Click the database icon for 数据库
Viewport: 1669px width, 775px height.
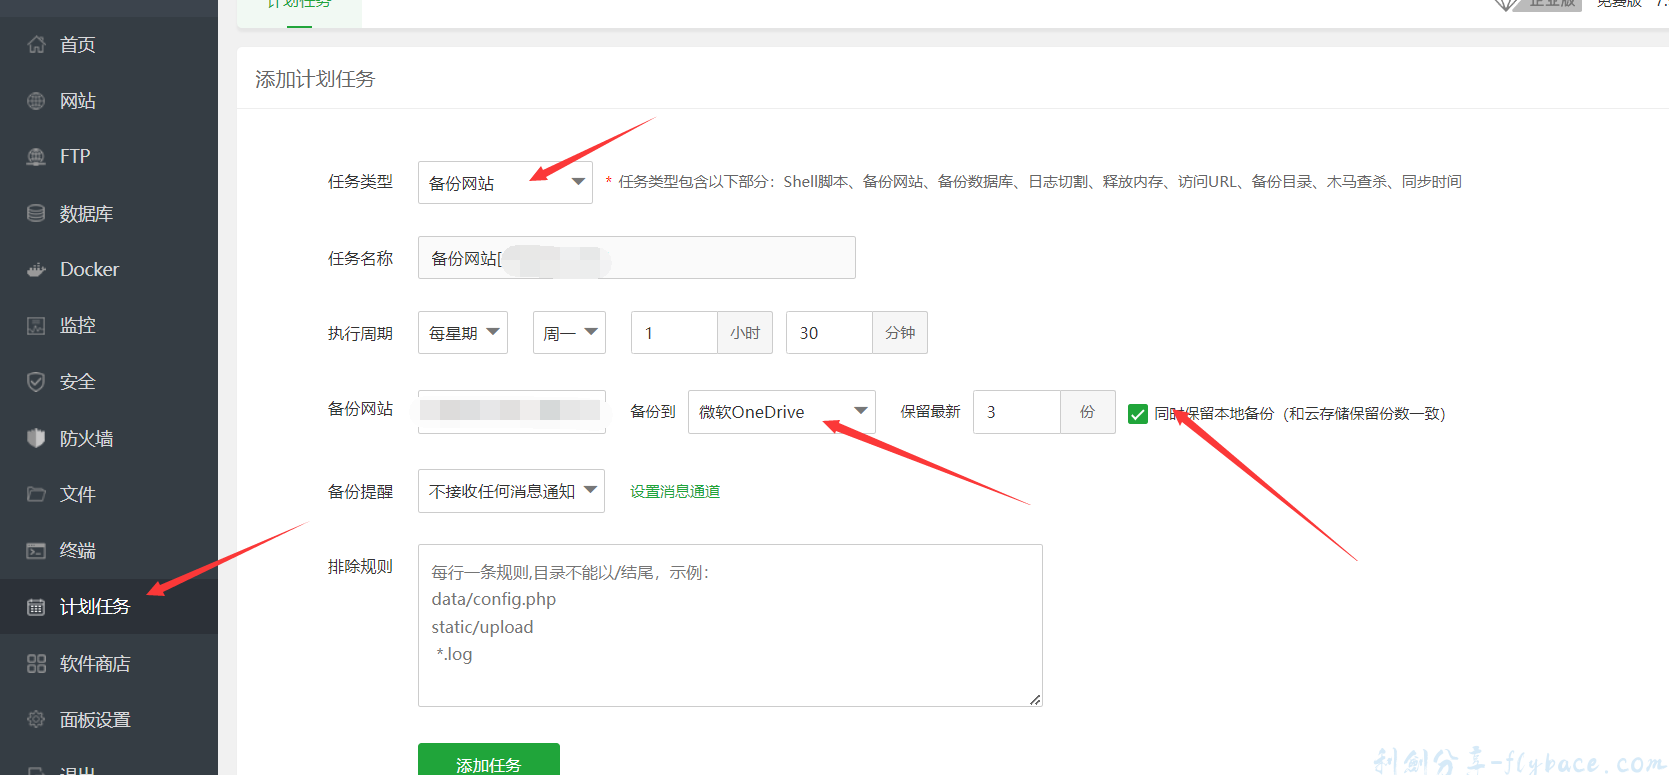pyautogui.click(x=36, y=213)
